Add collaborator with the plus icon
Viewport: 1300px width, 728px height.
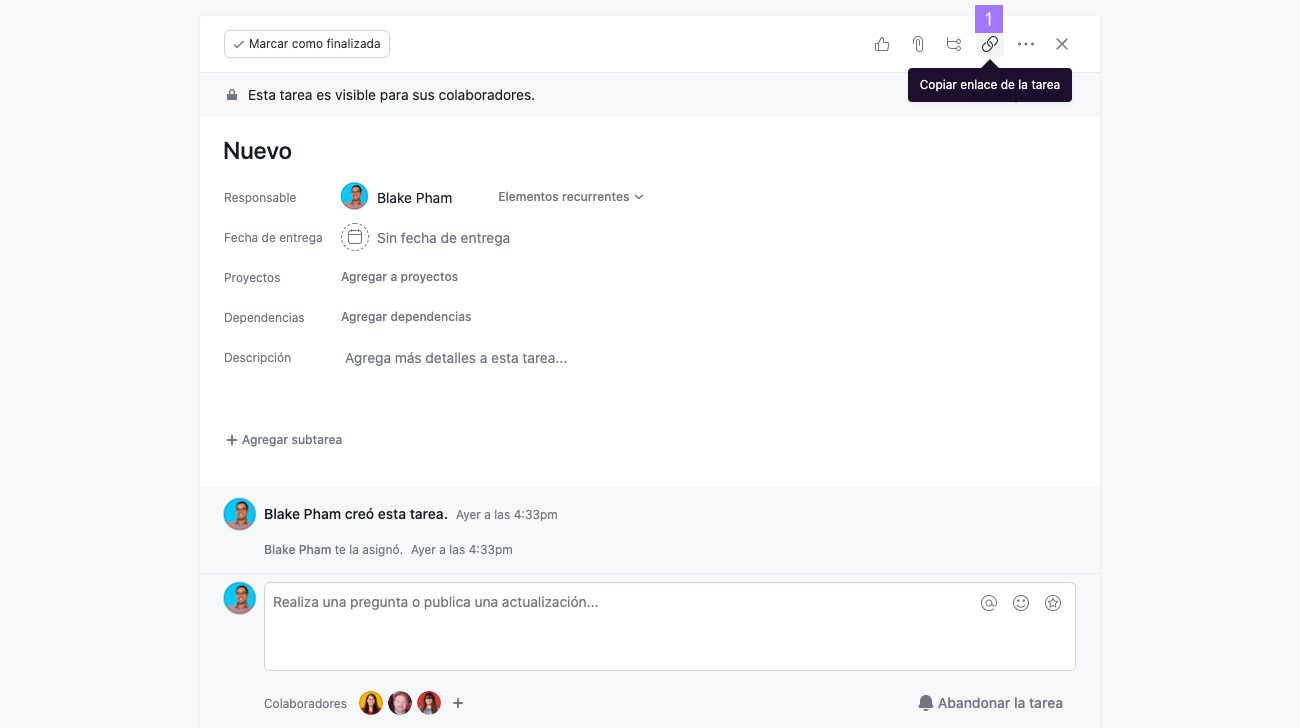coord(458,703)
